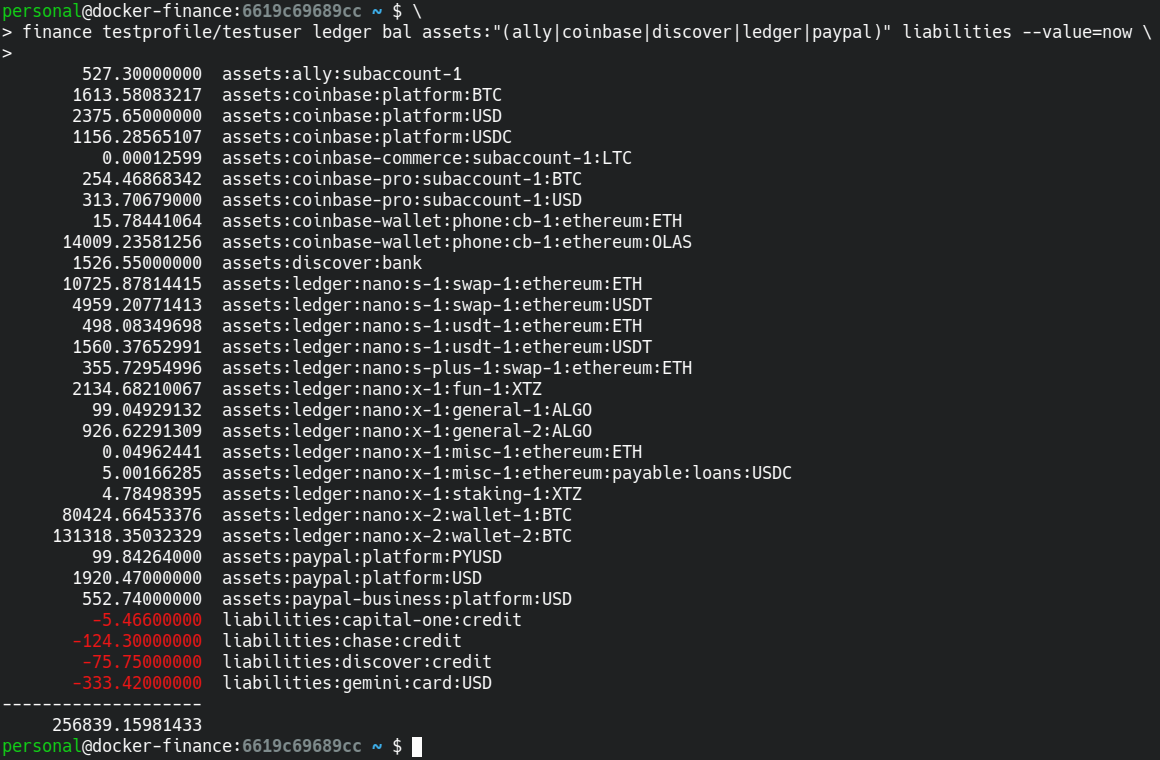Click the liabilities:discover:credit account name

[357, 662]
